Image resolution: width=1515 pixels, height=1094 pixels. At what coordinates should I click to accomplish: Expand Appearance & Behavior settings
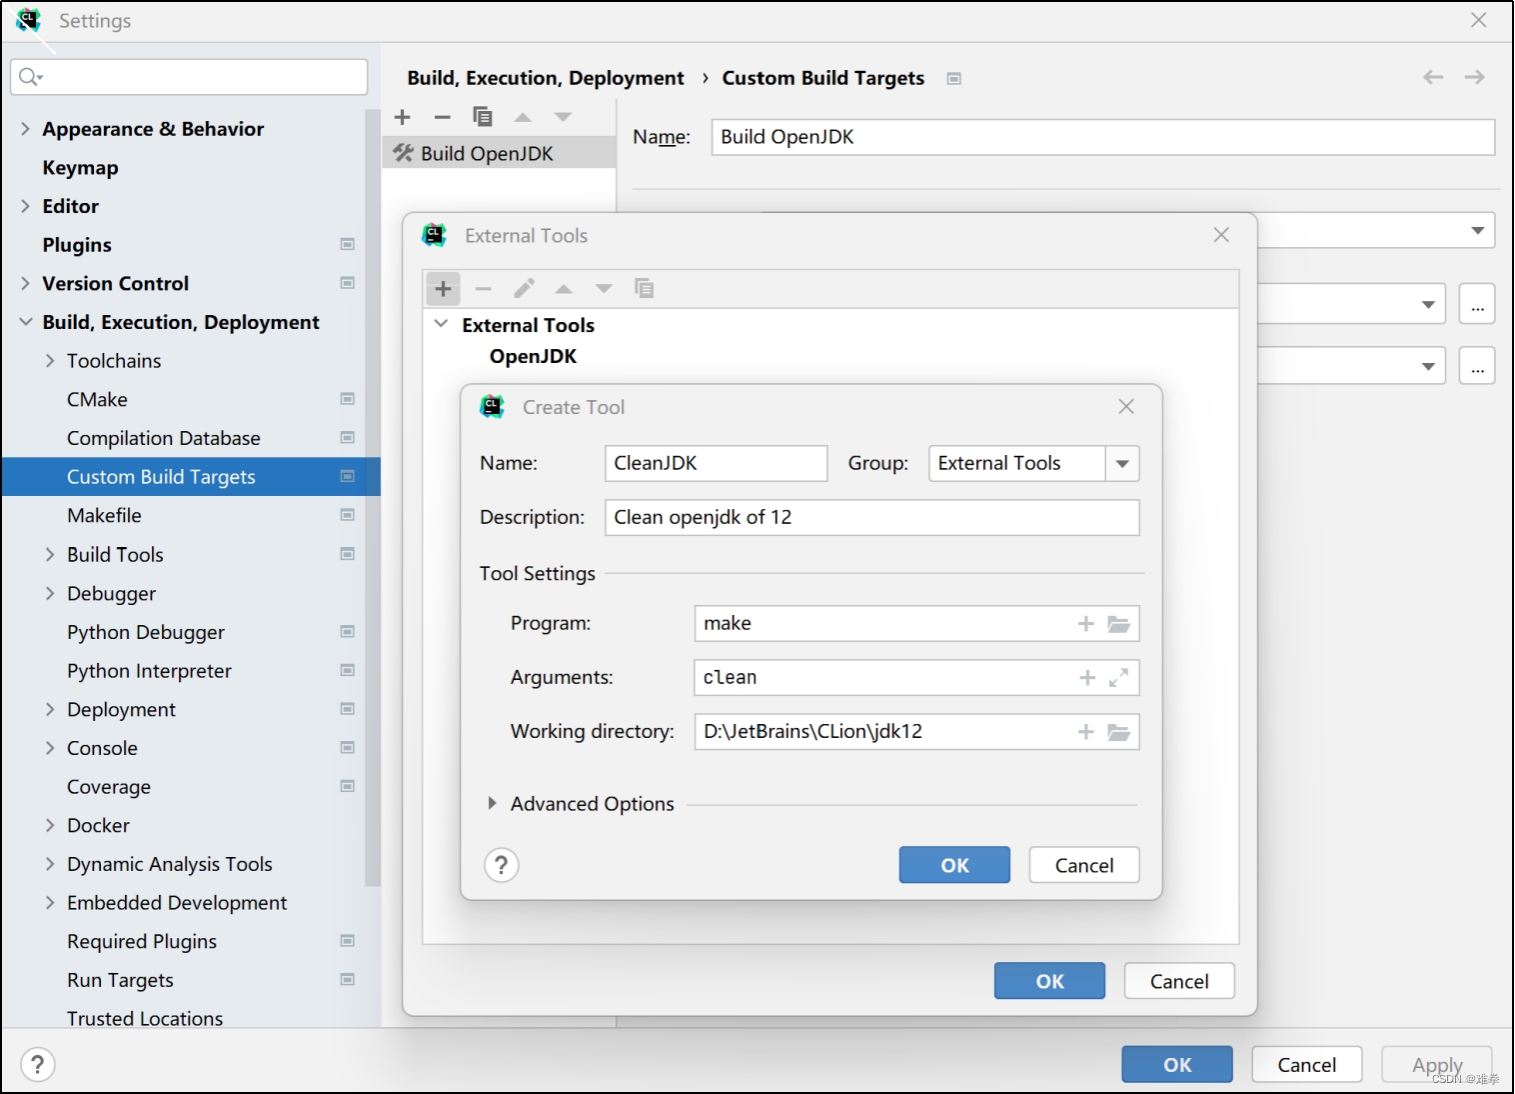(x=25, y=128)
